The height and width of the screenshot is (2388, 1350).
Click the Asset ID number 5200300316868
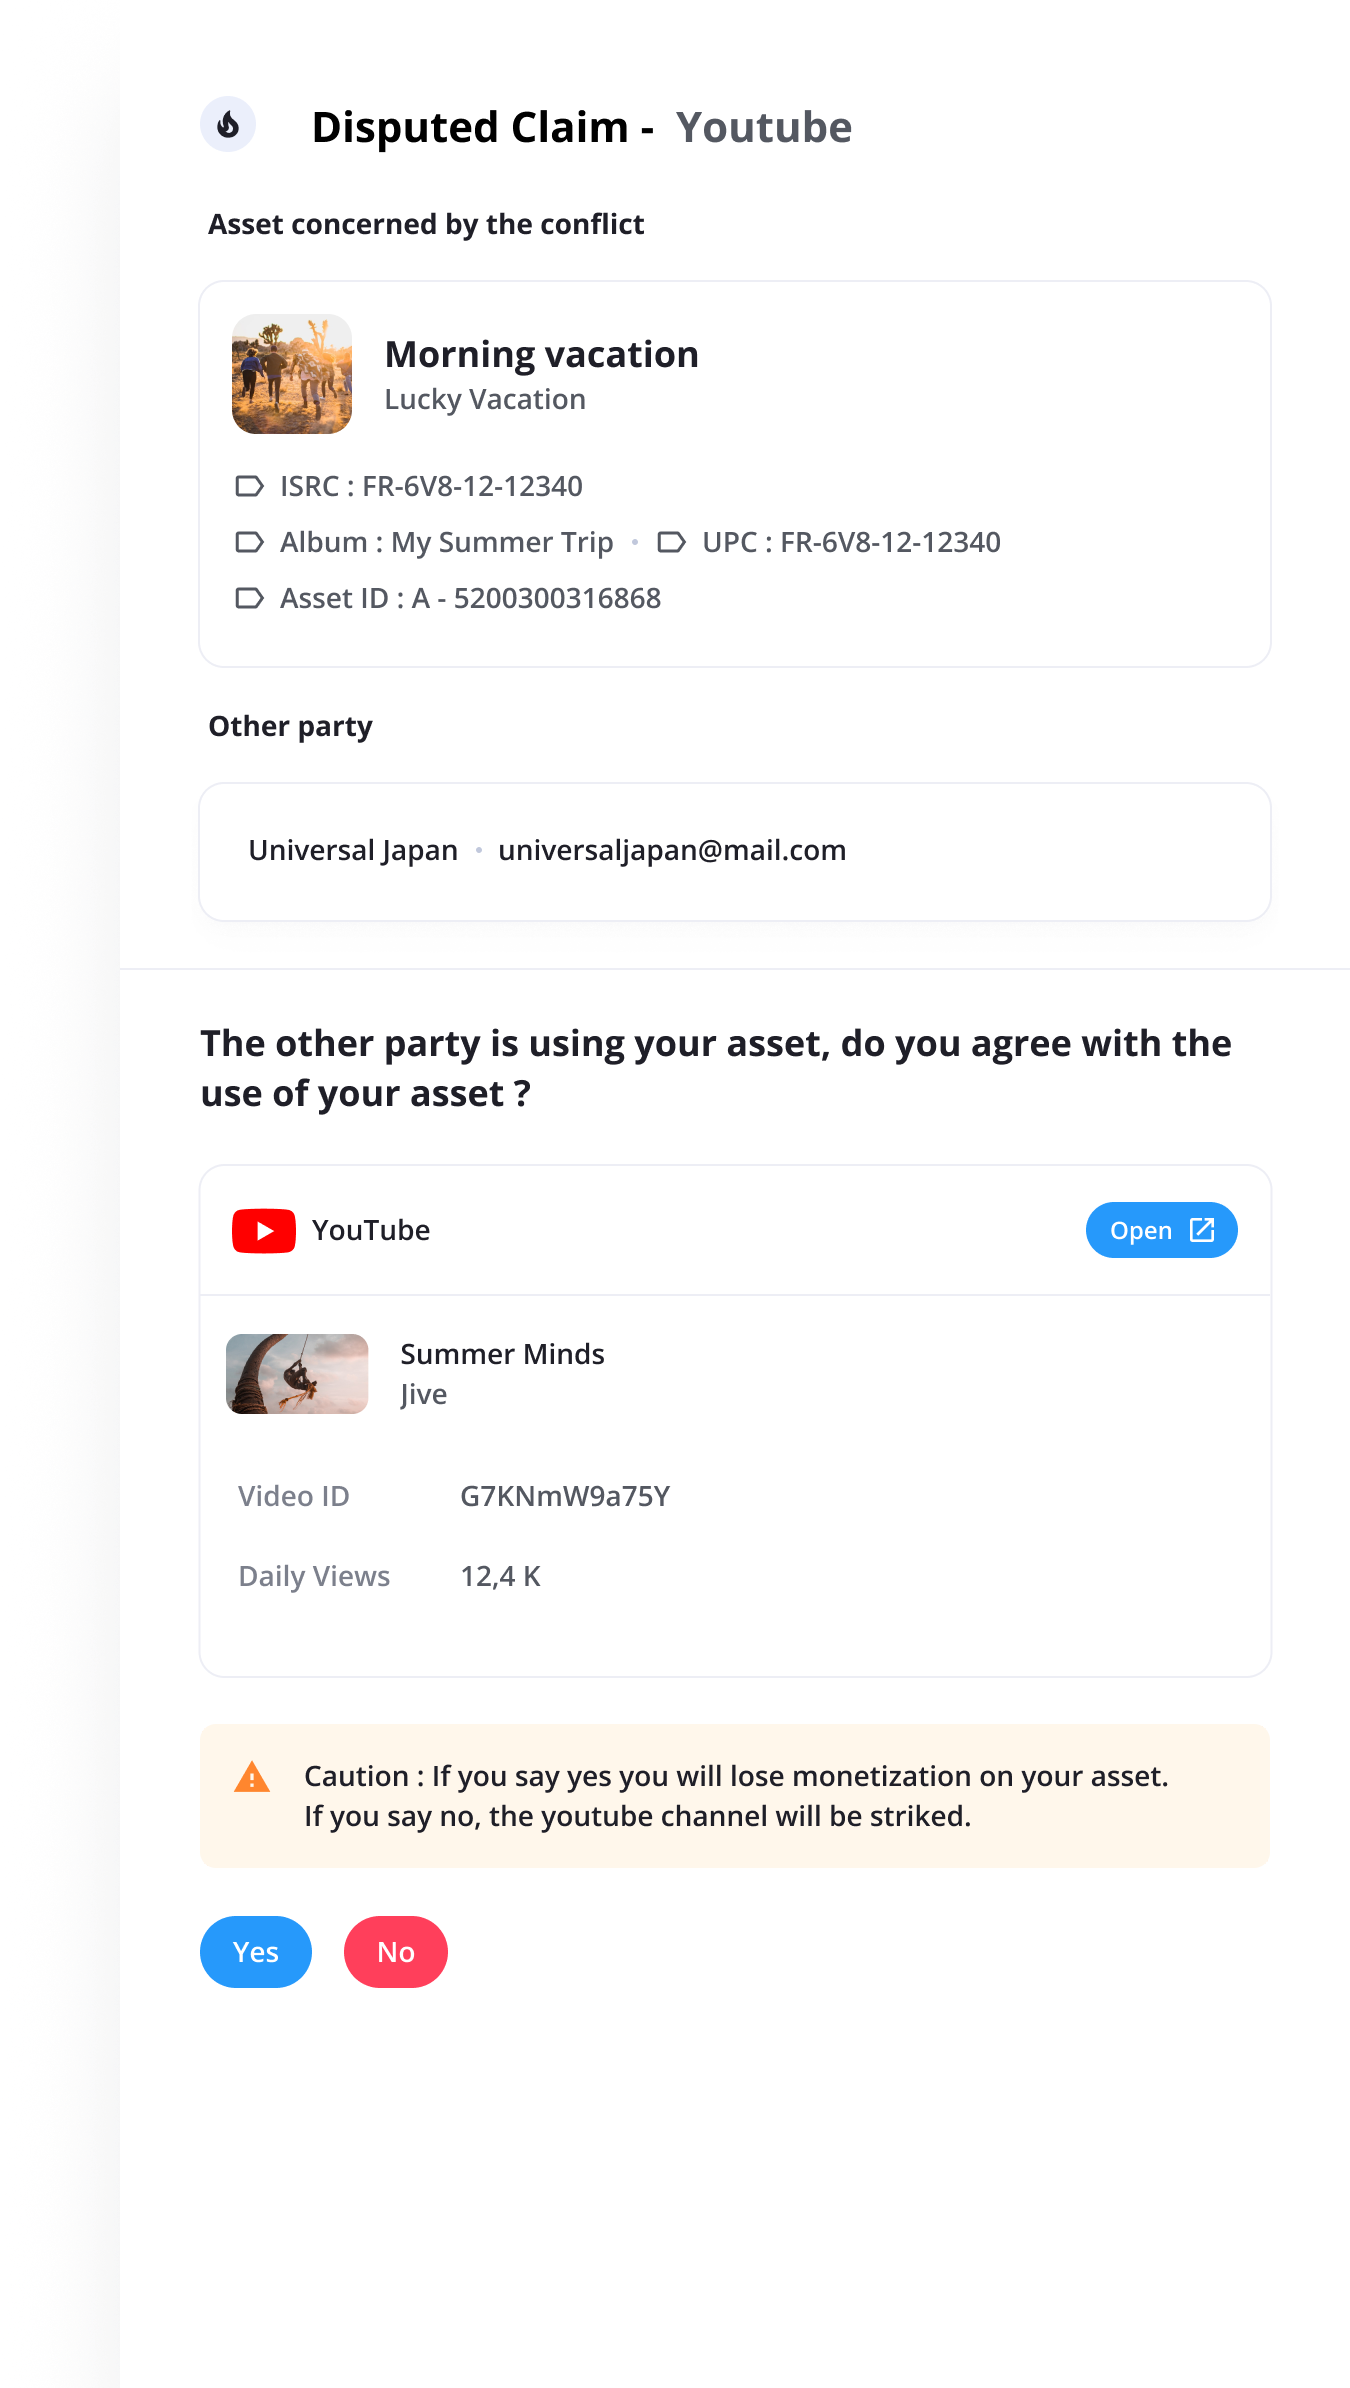557,598
